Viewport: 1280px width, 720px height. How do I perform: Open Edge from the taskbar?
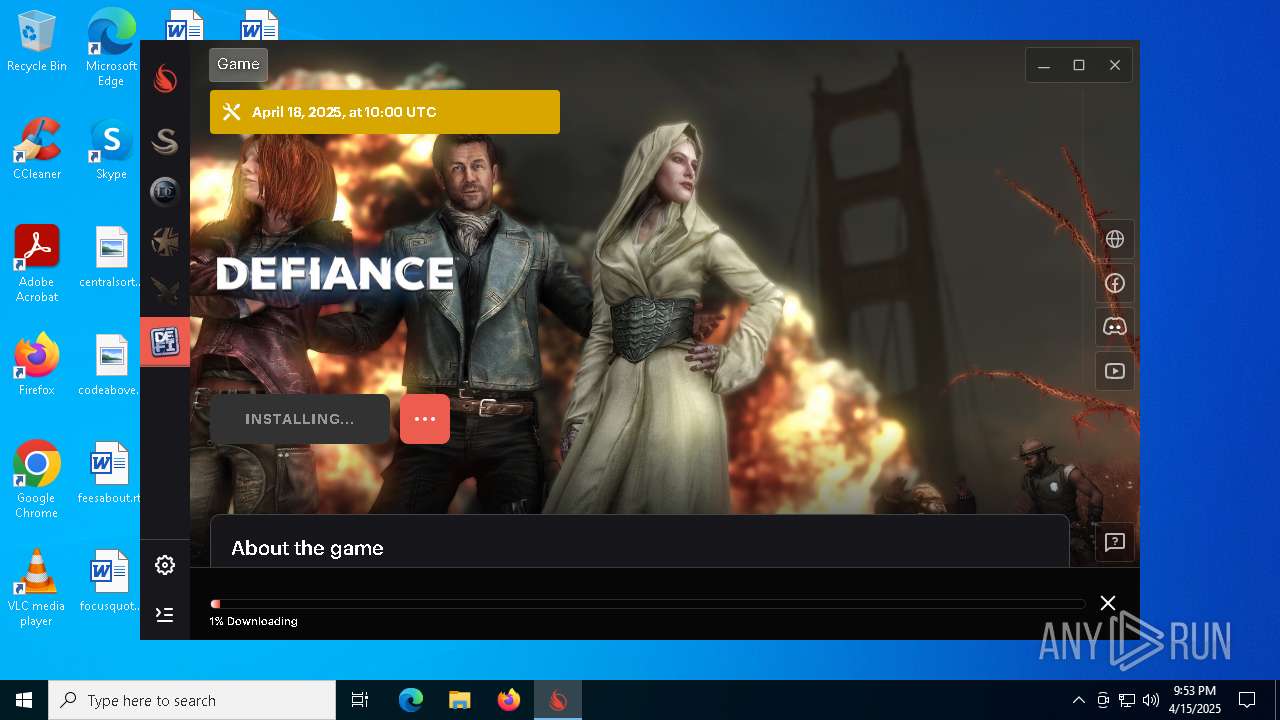click(411, 700)
